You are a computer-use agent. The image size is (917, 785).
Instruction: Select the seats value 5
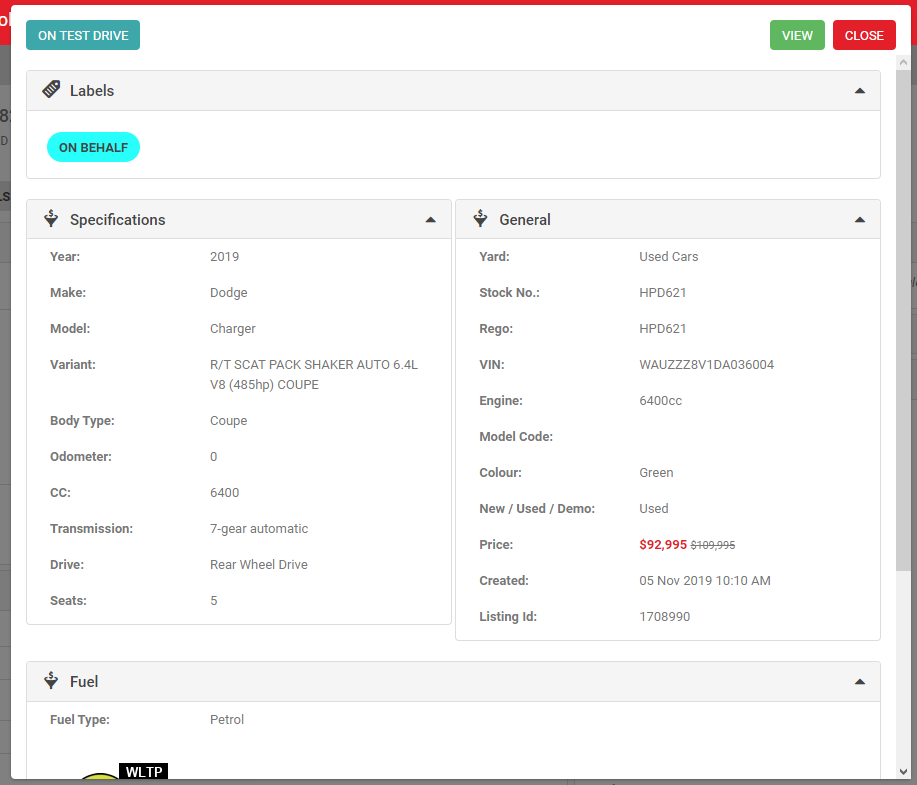click(214, 601)
